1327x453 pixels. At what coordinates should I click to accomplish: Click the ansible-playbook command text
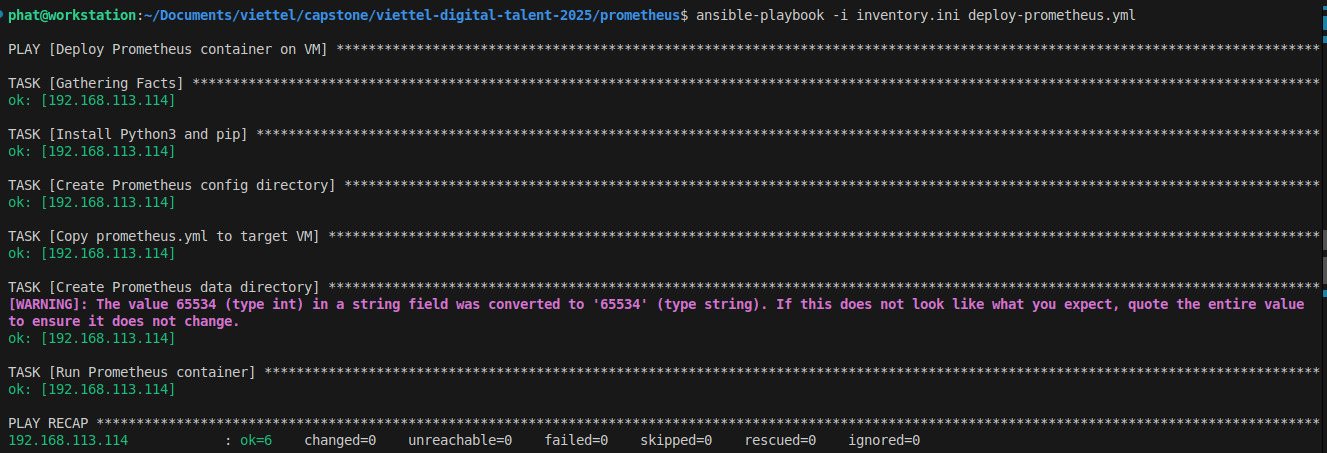pyautogui.click(x=759, y=15)
